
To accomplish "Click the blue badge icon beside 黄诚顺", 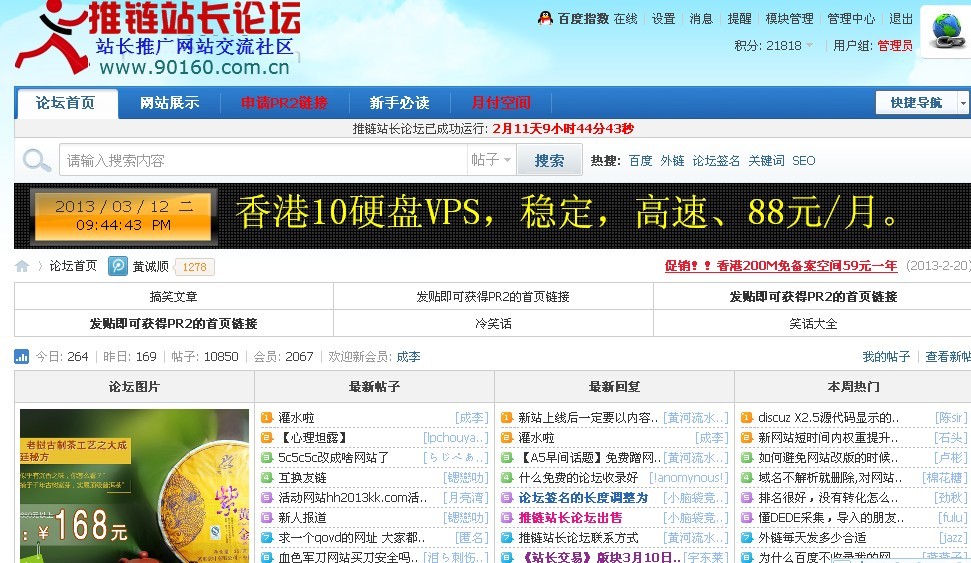I will (118, 266).
